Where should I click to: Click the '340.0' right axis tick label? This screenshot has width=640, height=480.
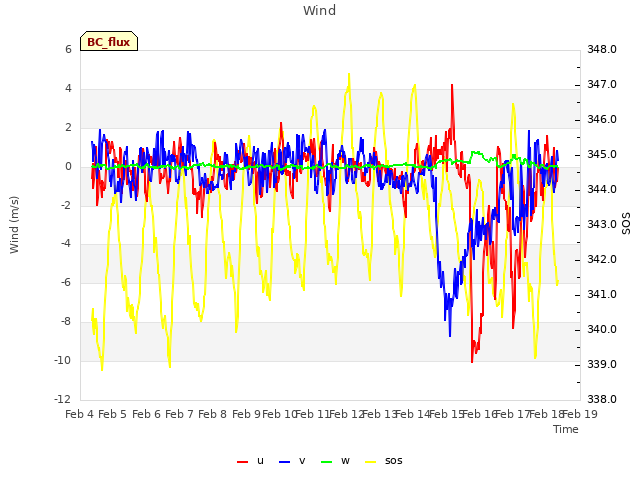602,329
